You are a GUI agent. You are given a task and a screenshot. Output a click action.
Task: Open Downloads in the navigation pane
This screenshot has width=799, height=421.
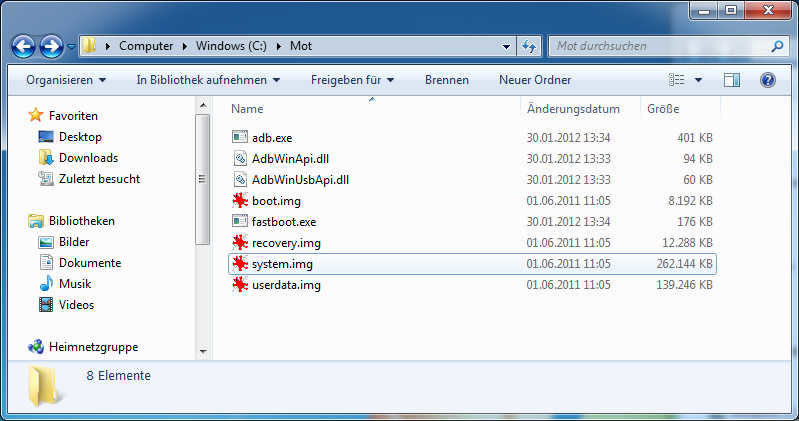[x=88, y=157]
